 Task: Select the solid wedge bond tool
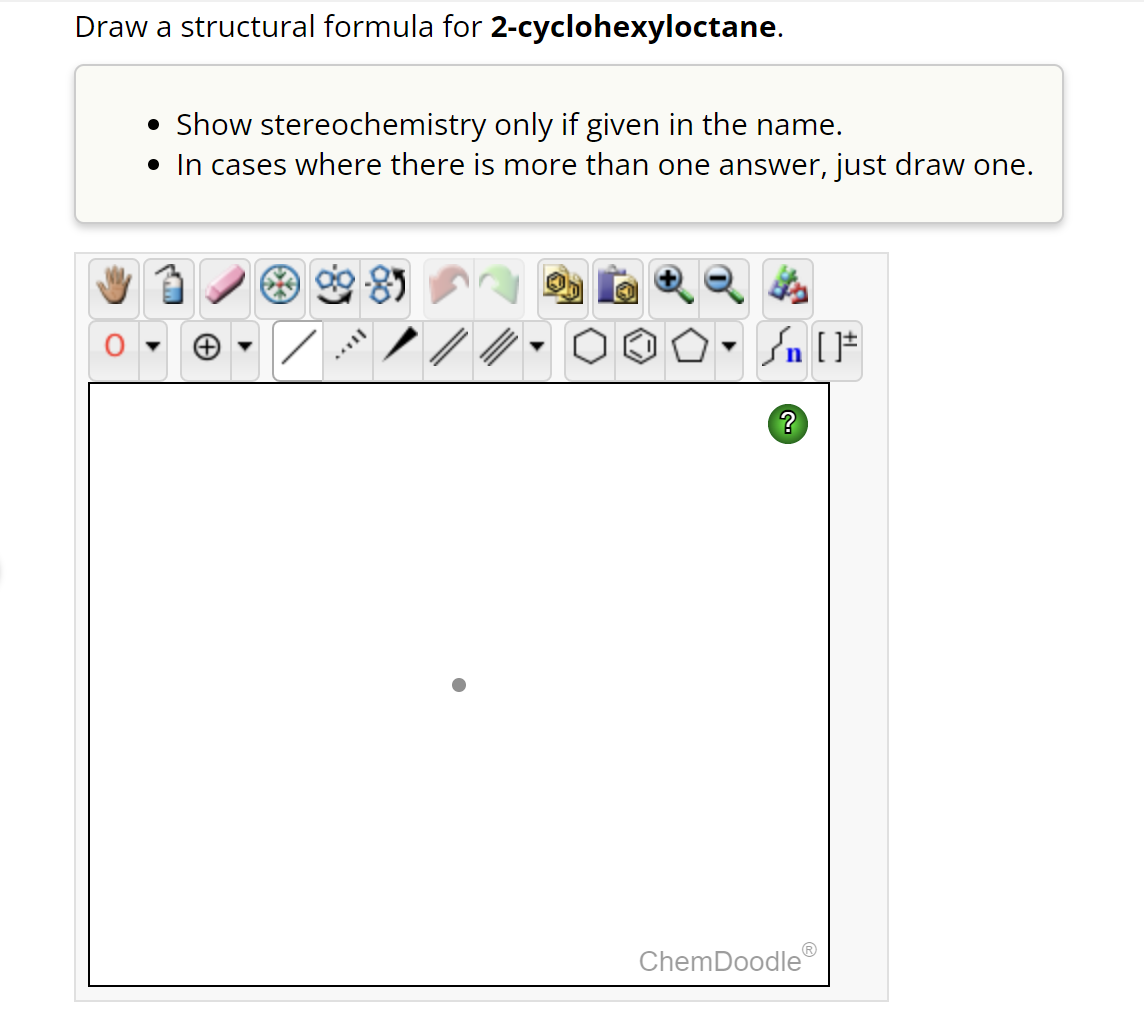tap(397, 349)
